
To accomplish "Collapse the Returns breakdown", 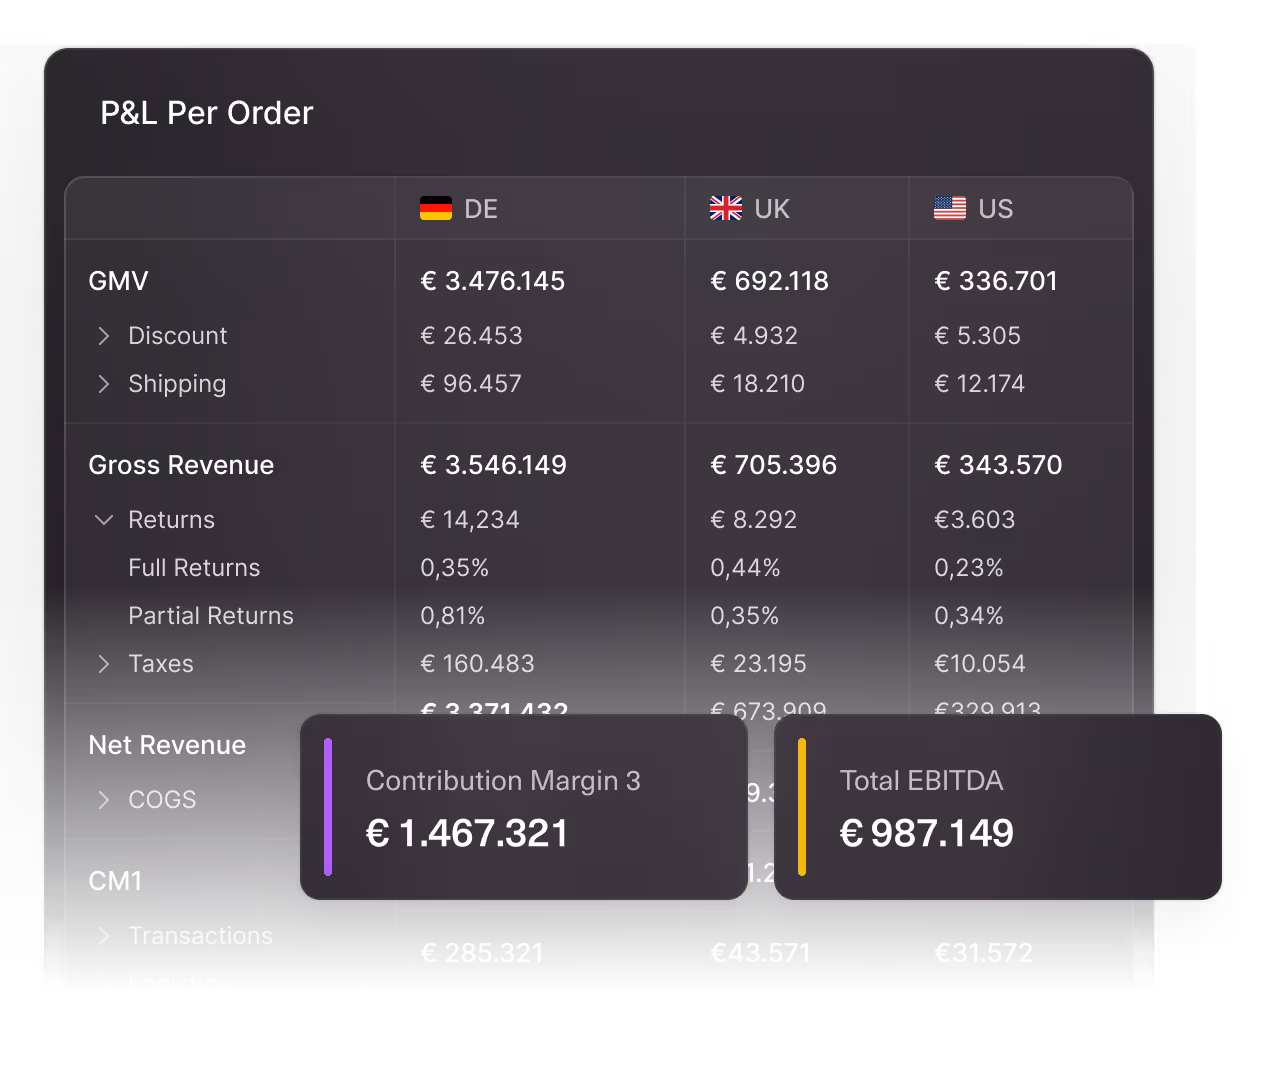I will click(x=103, y=520).
